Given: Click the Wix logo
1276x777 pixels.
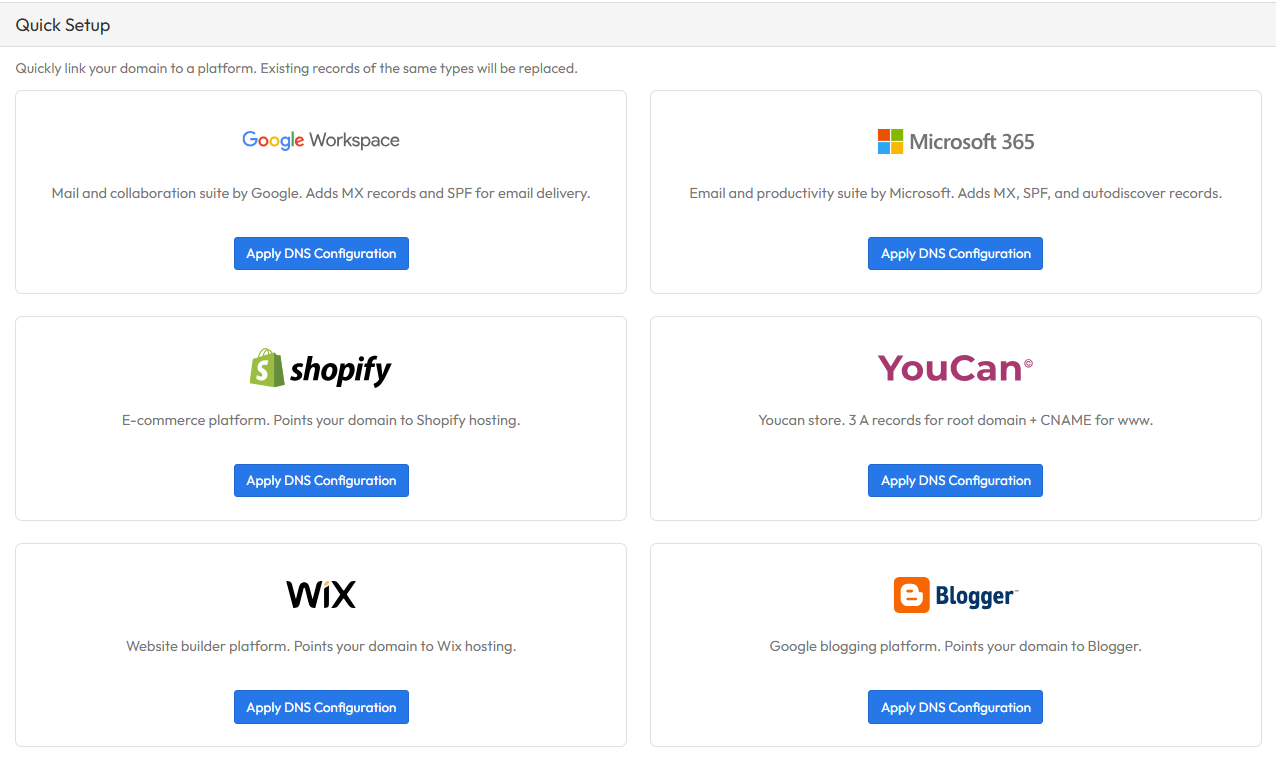Looking at the screenshot, I should pos(321,595).
